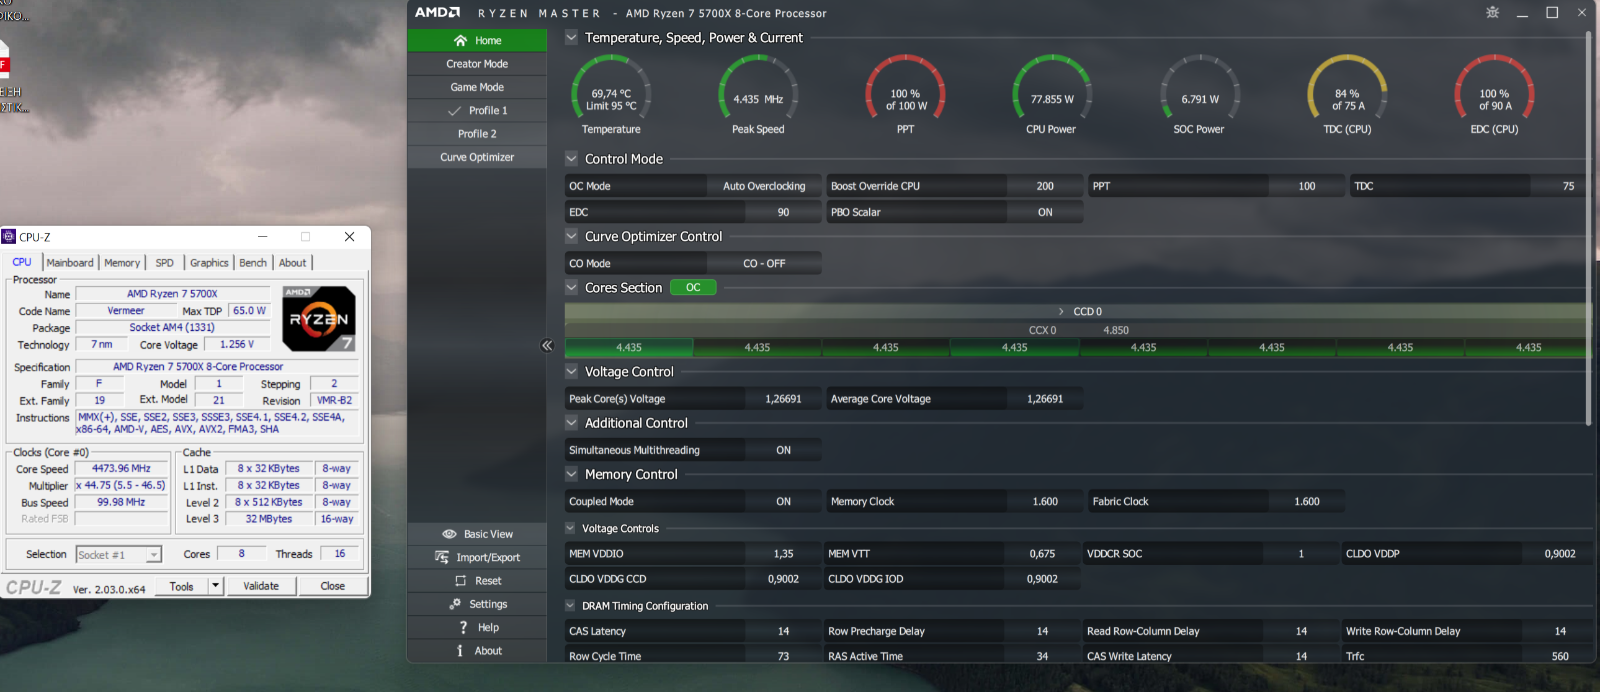Viewport: 1600px width, 692px height.
Task: Toggle the OC badge in Cores Section
Action: click(x=693, y=288)
